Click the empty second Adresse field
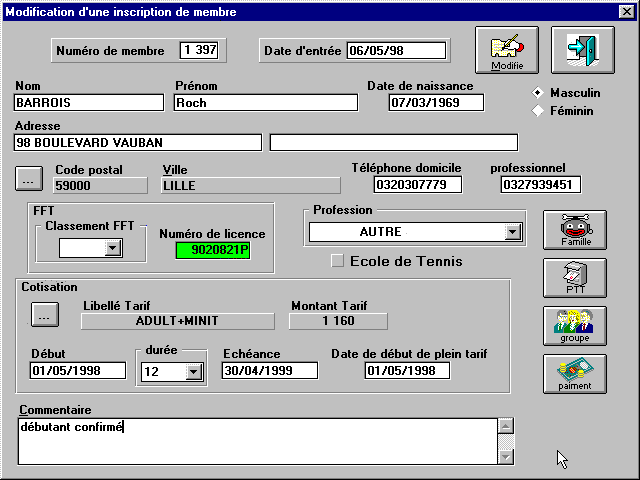640x480 pixels. click(x=394, y=142)
